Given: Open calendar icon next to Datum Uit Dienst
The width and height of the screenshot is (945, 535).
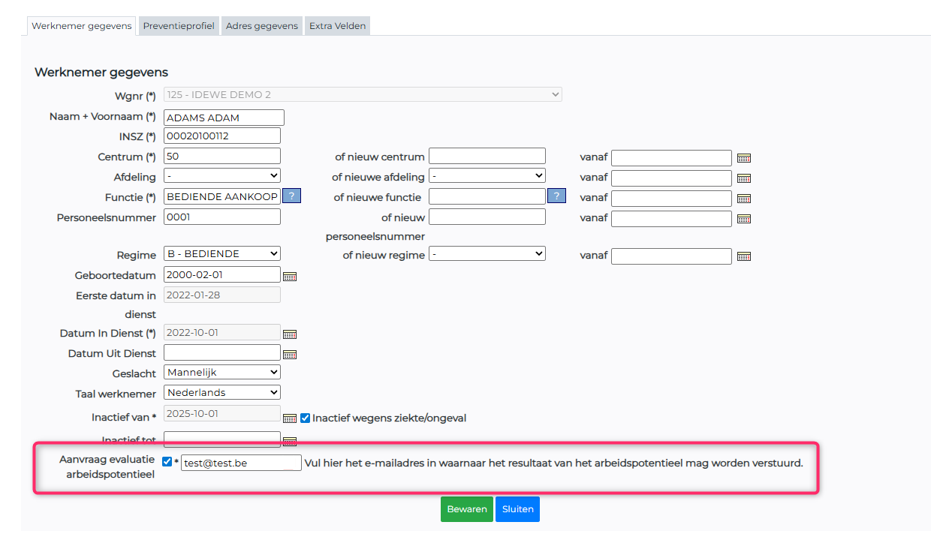Looking at the screenshot, I should pyautogui.click(x=290, y=354).
